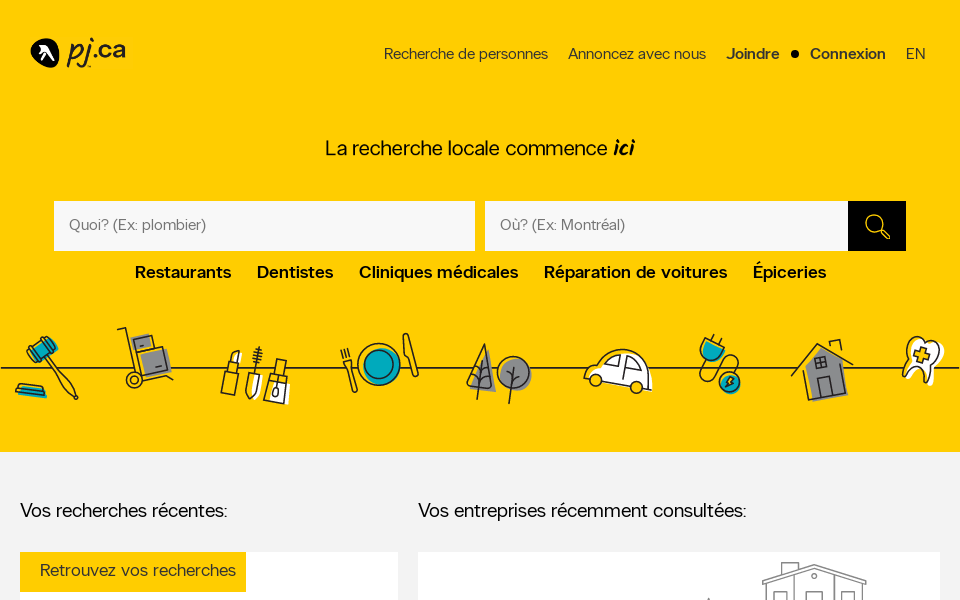Click the plate and cutlery restaurant icon

click(377, 365)
